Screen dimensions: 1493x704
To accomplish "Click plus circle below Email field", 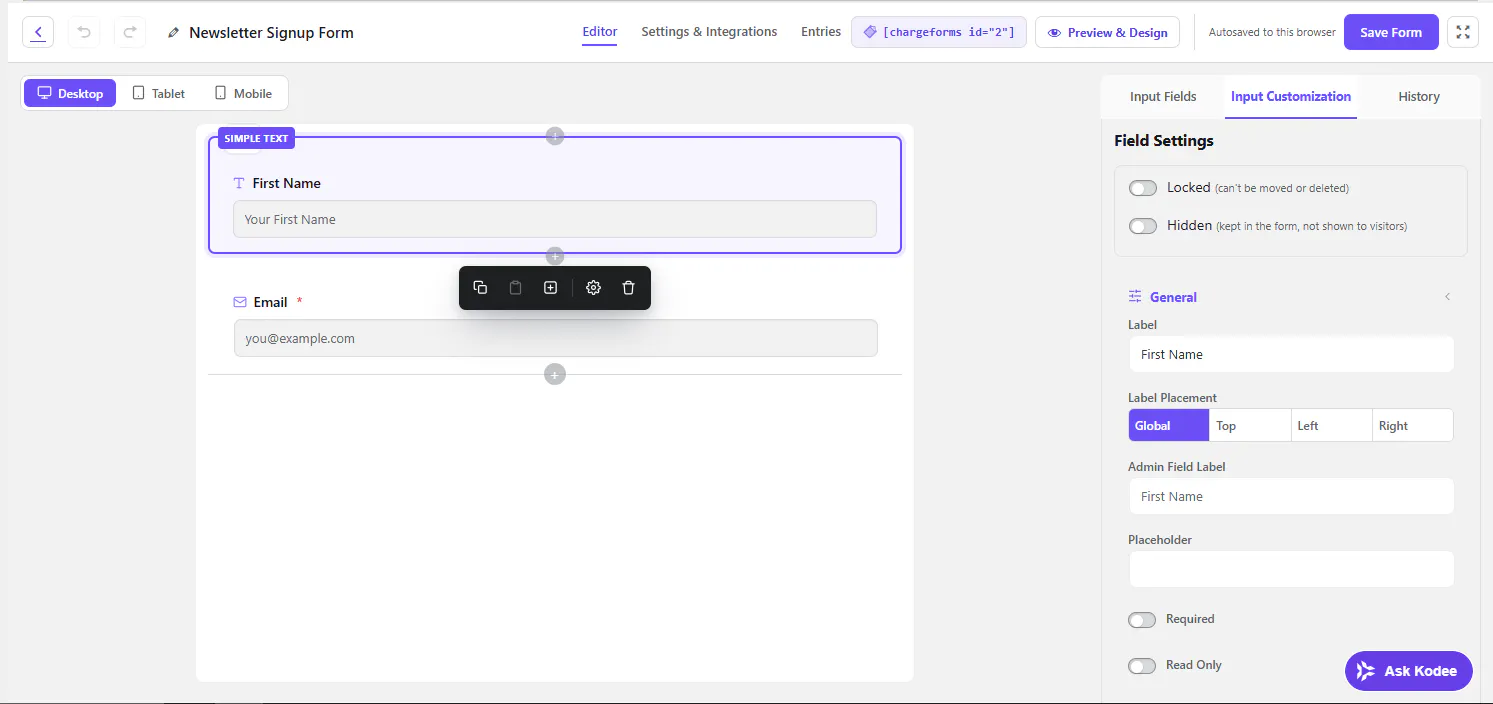I will [x=555, y=374].
